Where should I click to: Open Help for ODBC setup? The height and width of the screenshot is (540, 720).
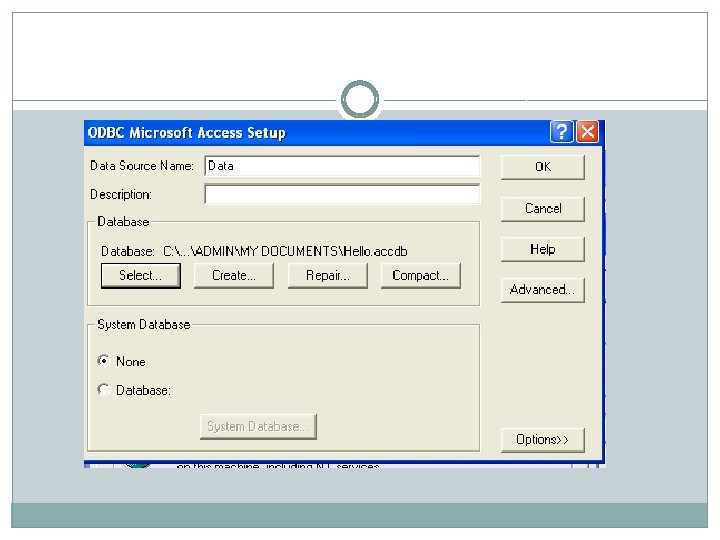[x=542, y=249]
